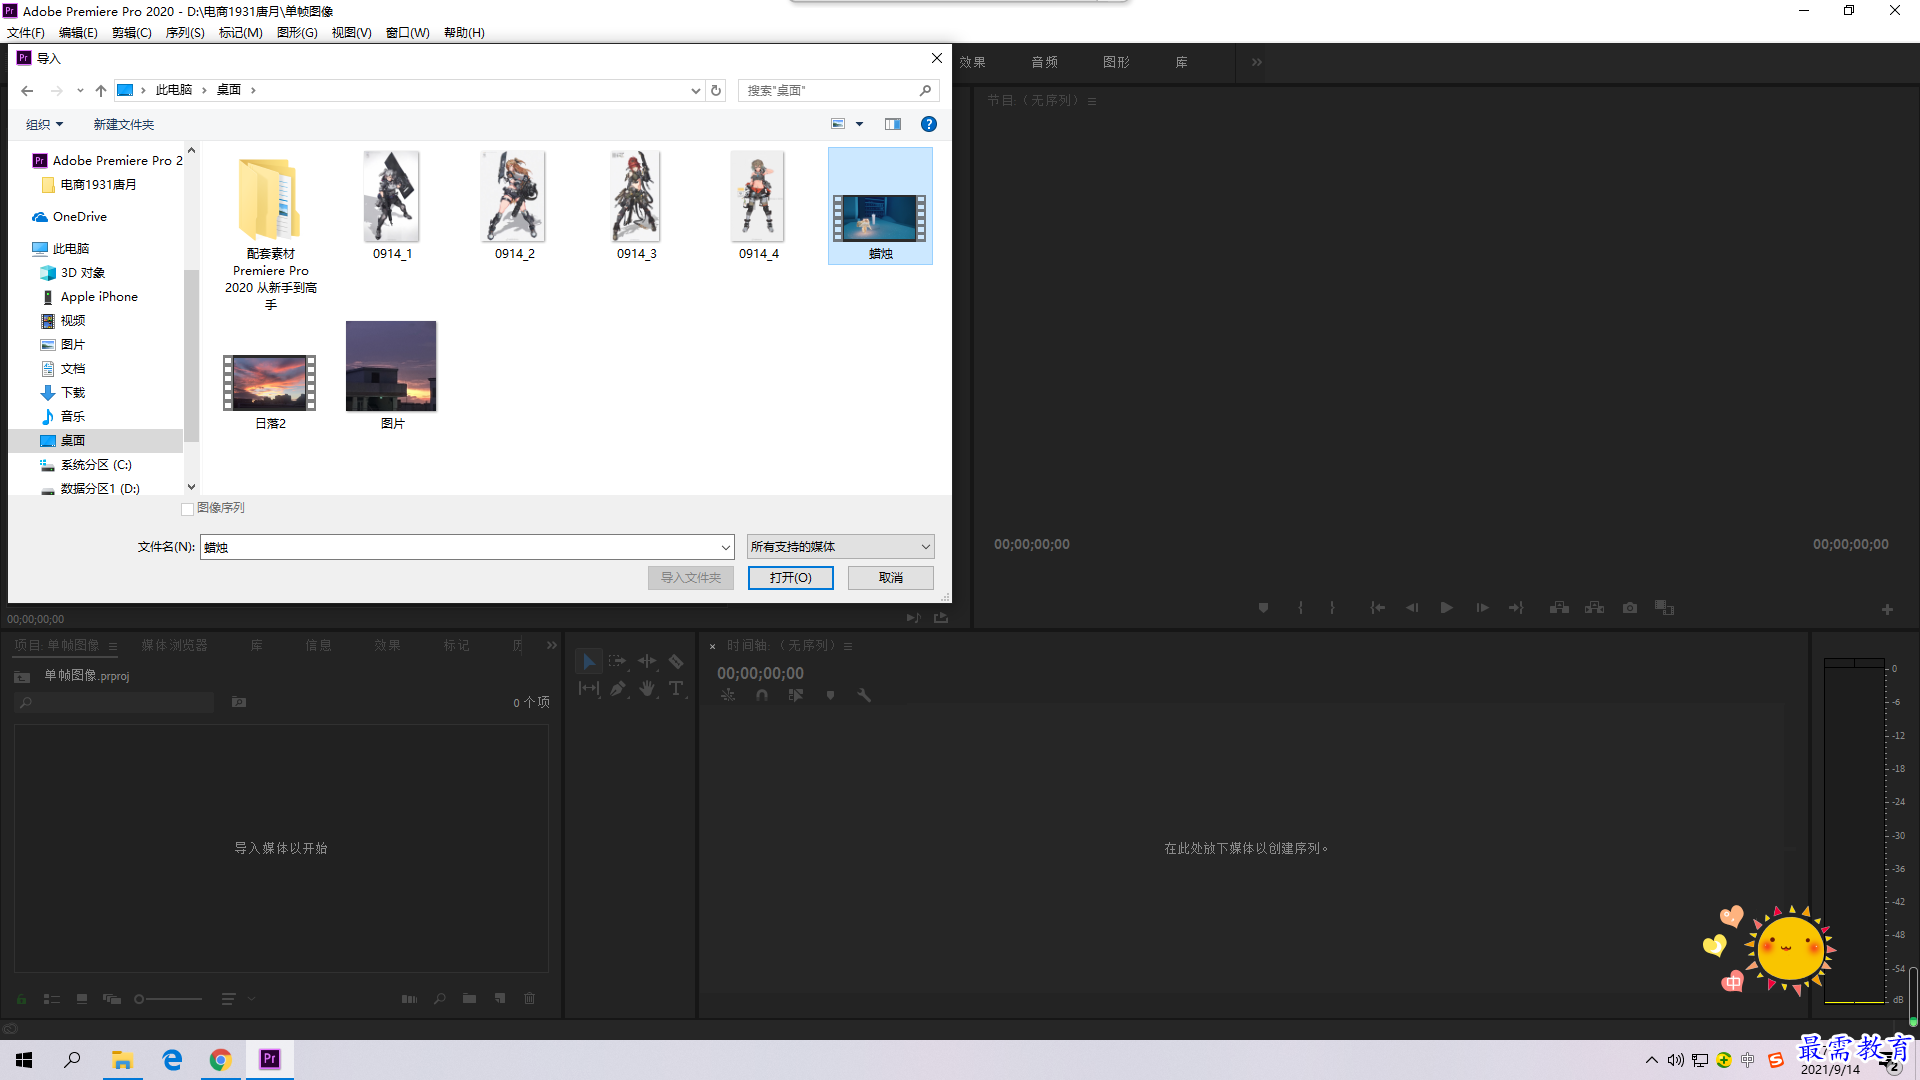Image resolution: width=1920 pixels, height=1080 pixels.
Task: Step back one frame in program monitor
Action: pyautogui.click(x=1412, y=608)
